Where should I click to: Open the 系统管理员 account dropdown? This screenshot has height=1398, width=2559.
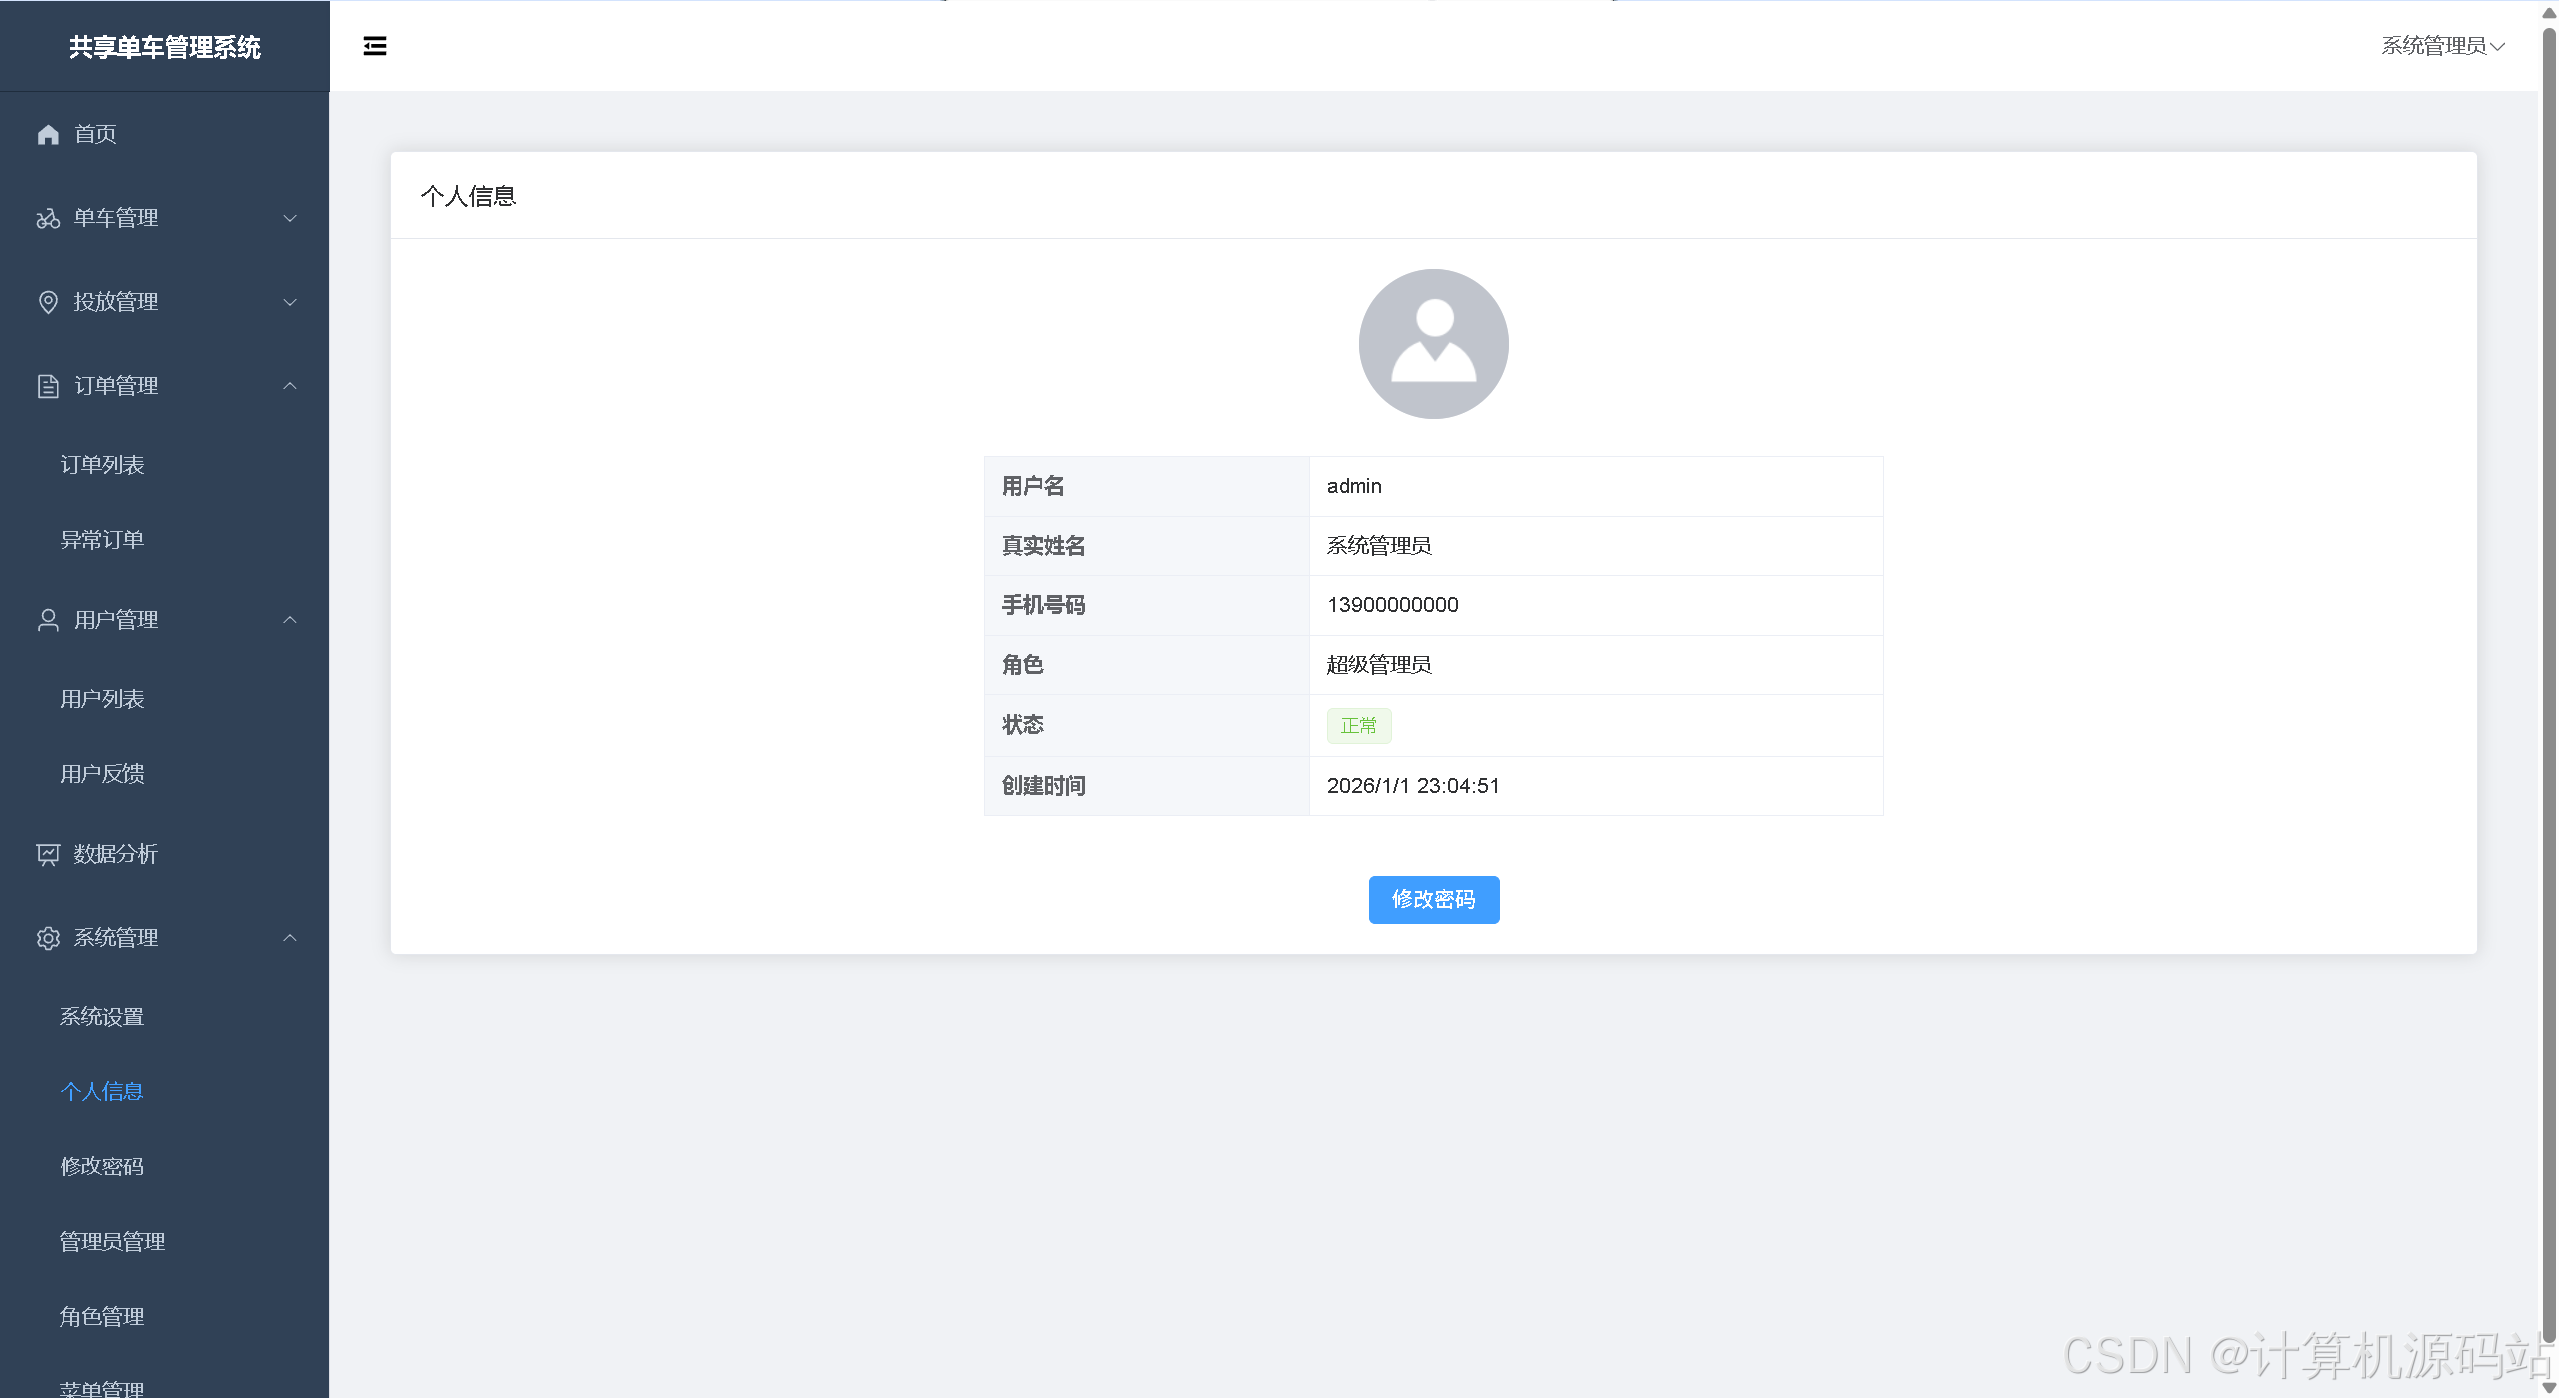coord(2441,46)
